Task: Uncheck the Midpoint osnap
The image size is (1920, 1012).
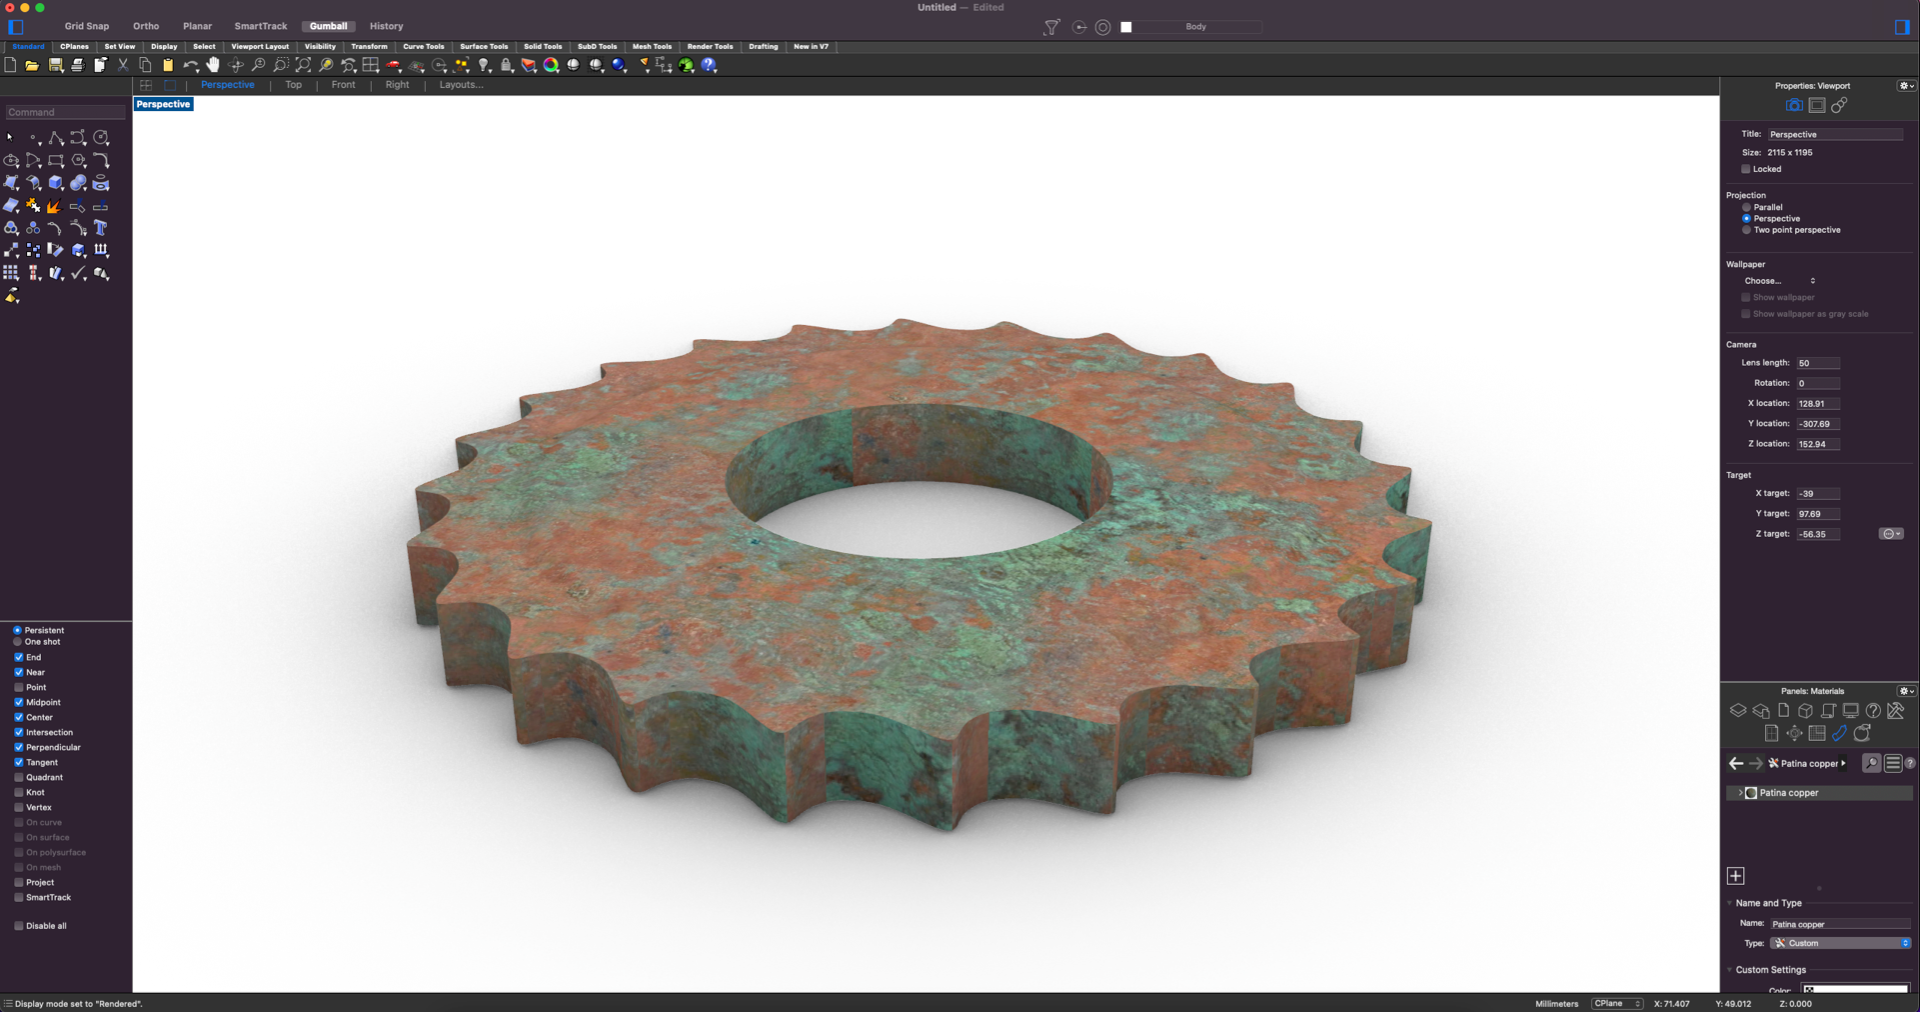Action: tap(19, 702)
